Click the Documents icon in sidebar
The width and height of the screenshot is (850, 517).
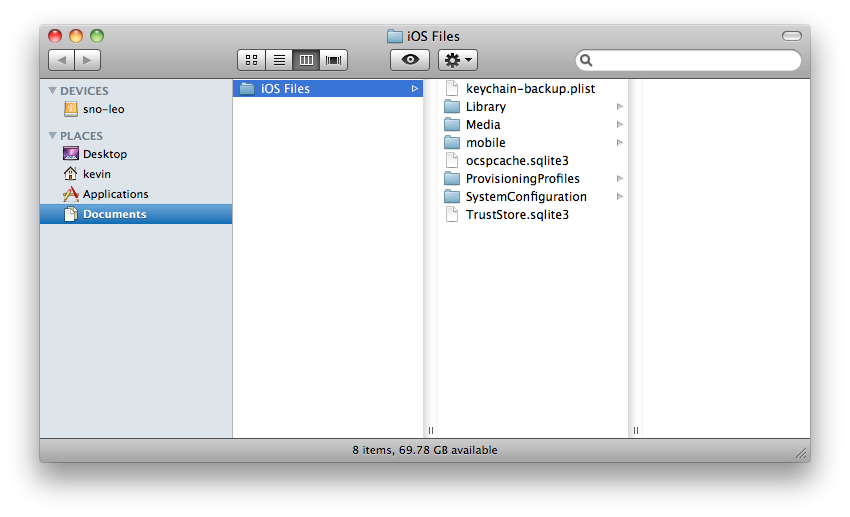pos(70,214)
